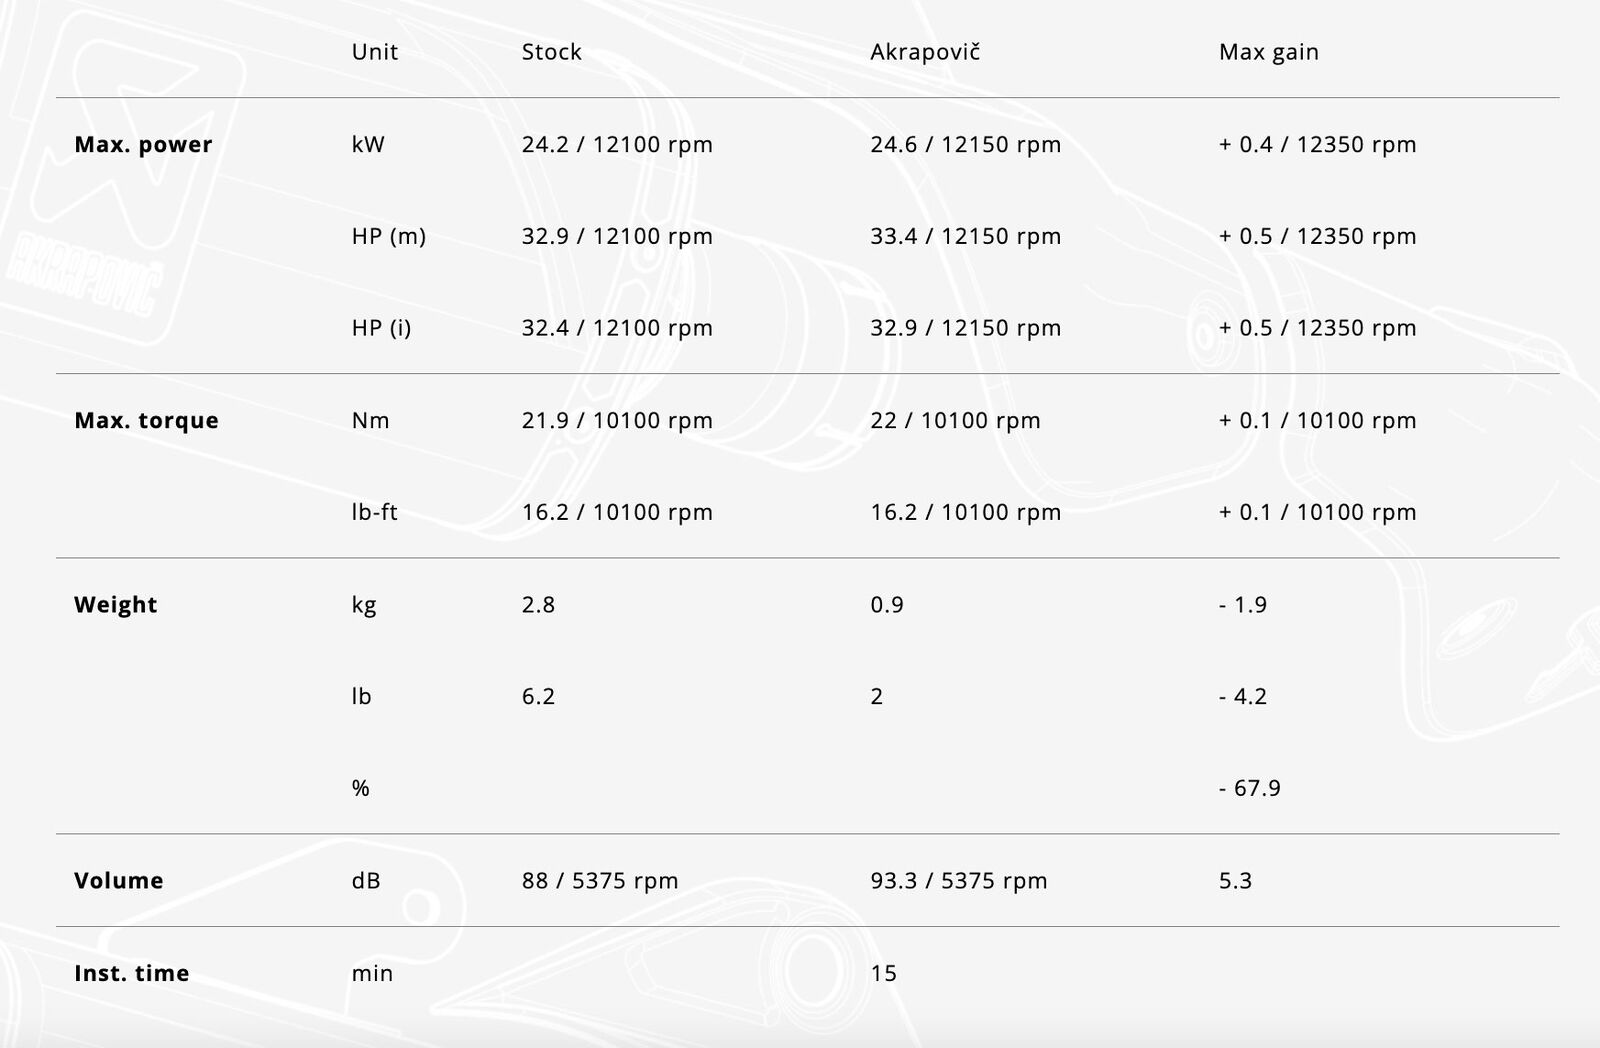The height and width of the screenshot is (1048, 1600).
Task: Click the stock kW value 24.2 / 12100 rpm
Action: (617, 145)
